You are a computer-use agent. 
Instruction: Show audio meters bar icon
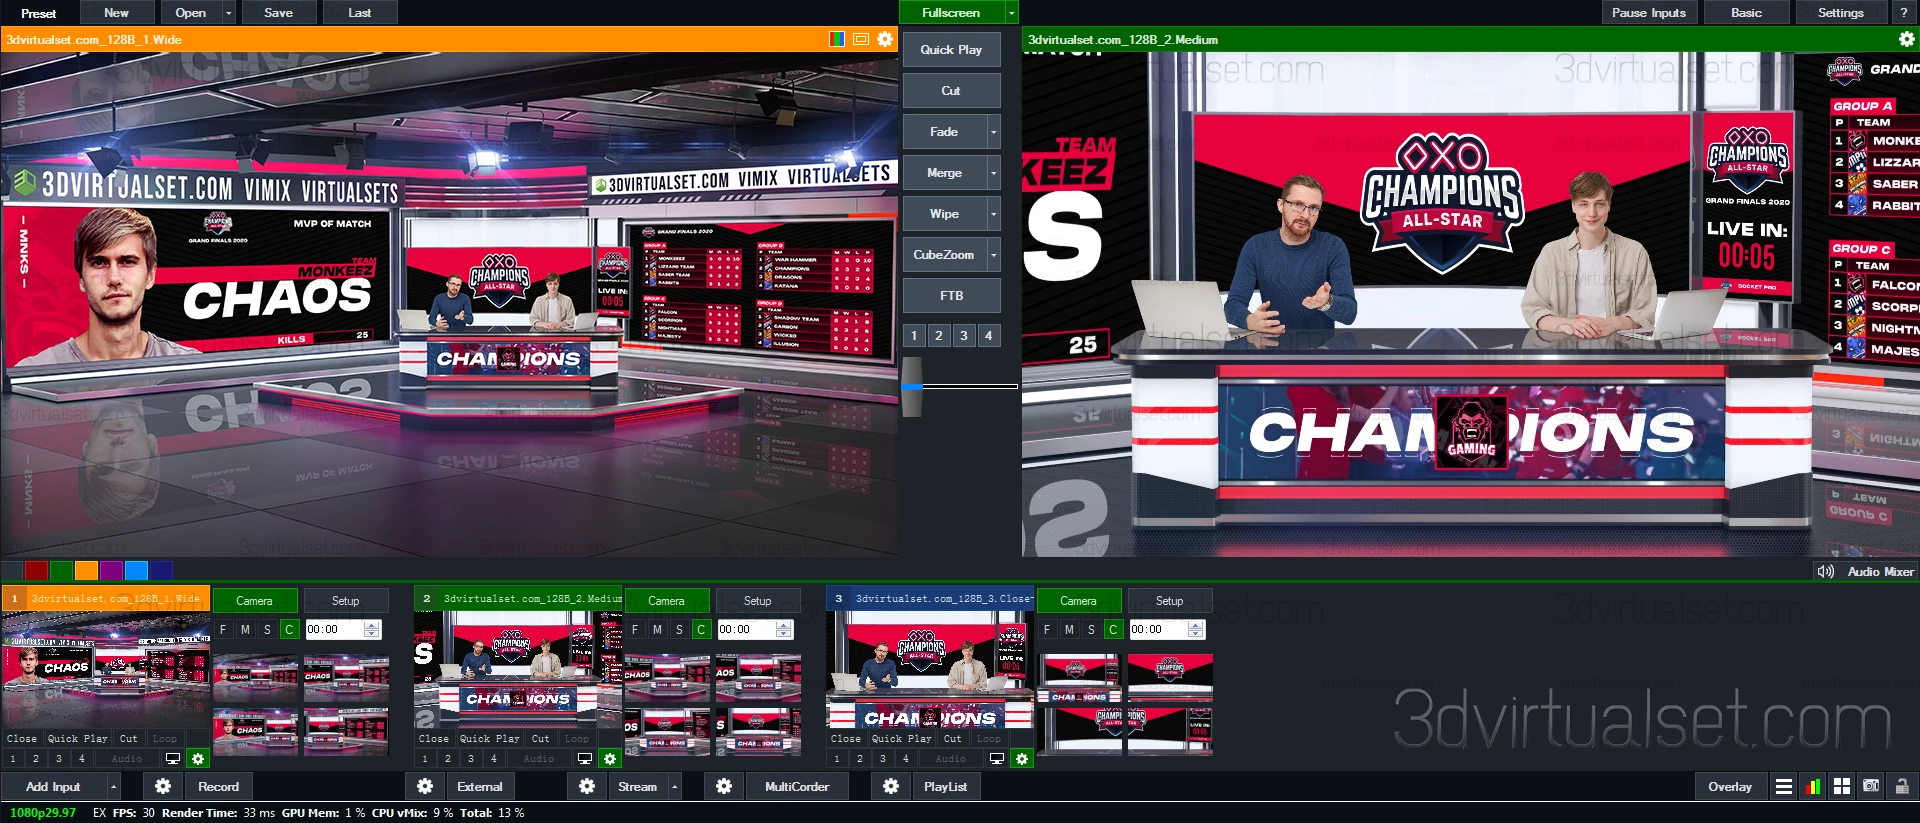click(1813, 787)
